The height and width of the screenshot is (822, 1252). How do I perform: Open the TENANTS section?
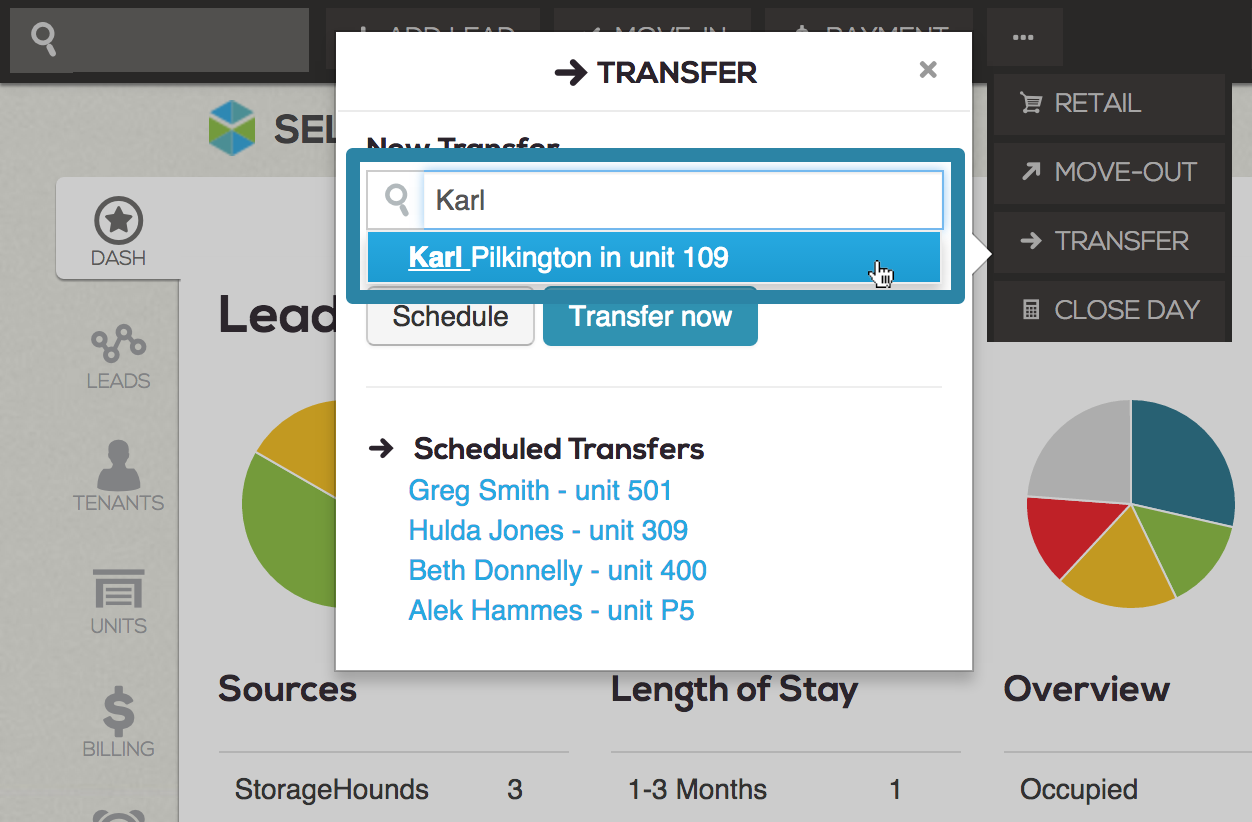[117, 478]
